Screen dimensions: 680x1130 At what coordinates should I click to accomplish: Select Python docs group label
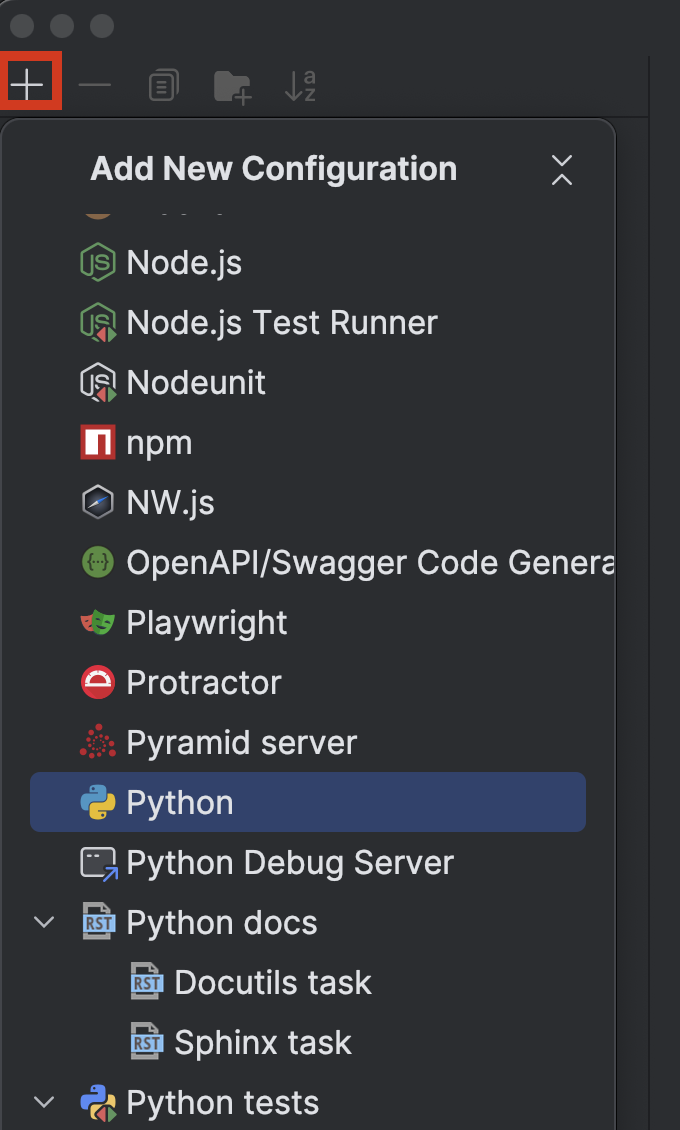pos(222,922)
